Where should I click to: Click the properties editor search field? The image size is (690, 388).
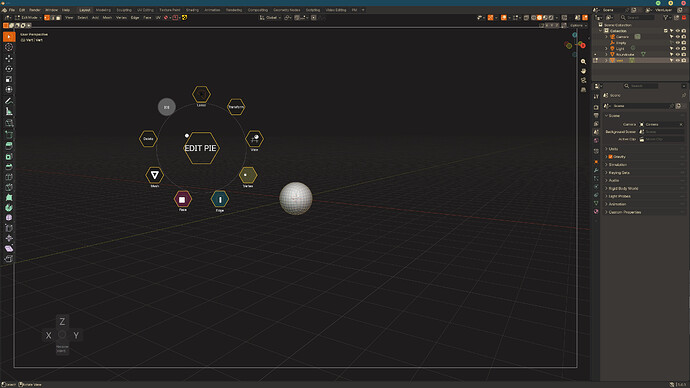[641, 86]
